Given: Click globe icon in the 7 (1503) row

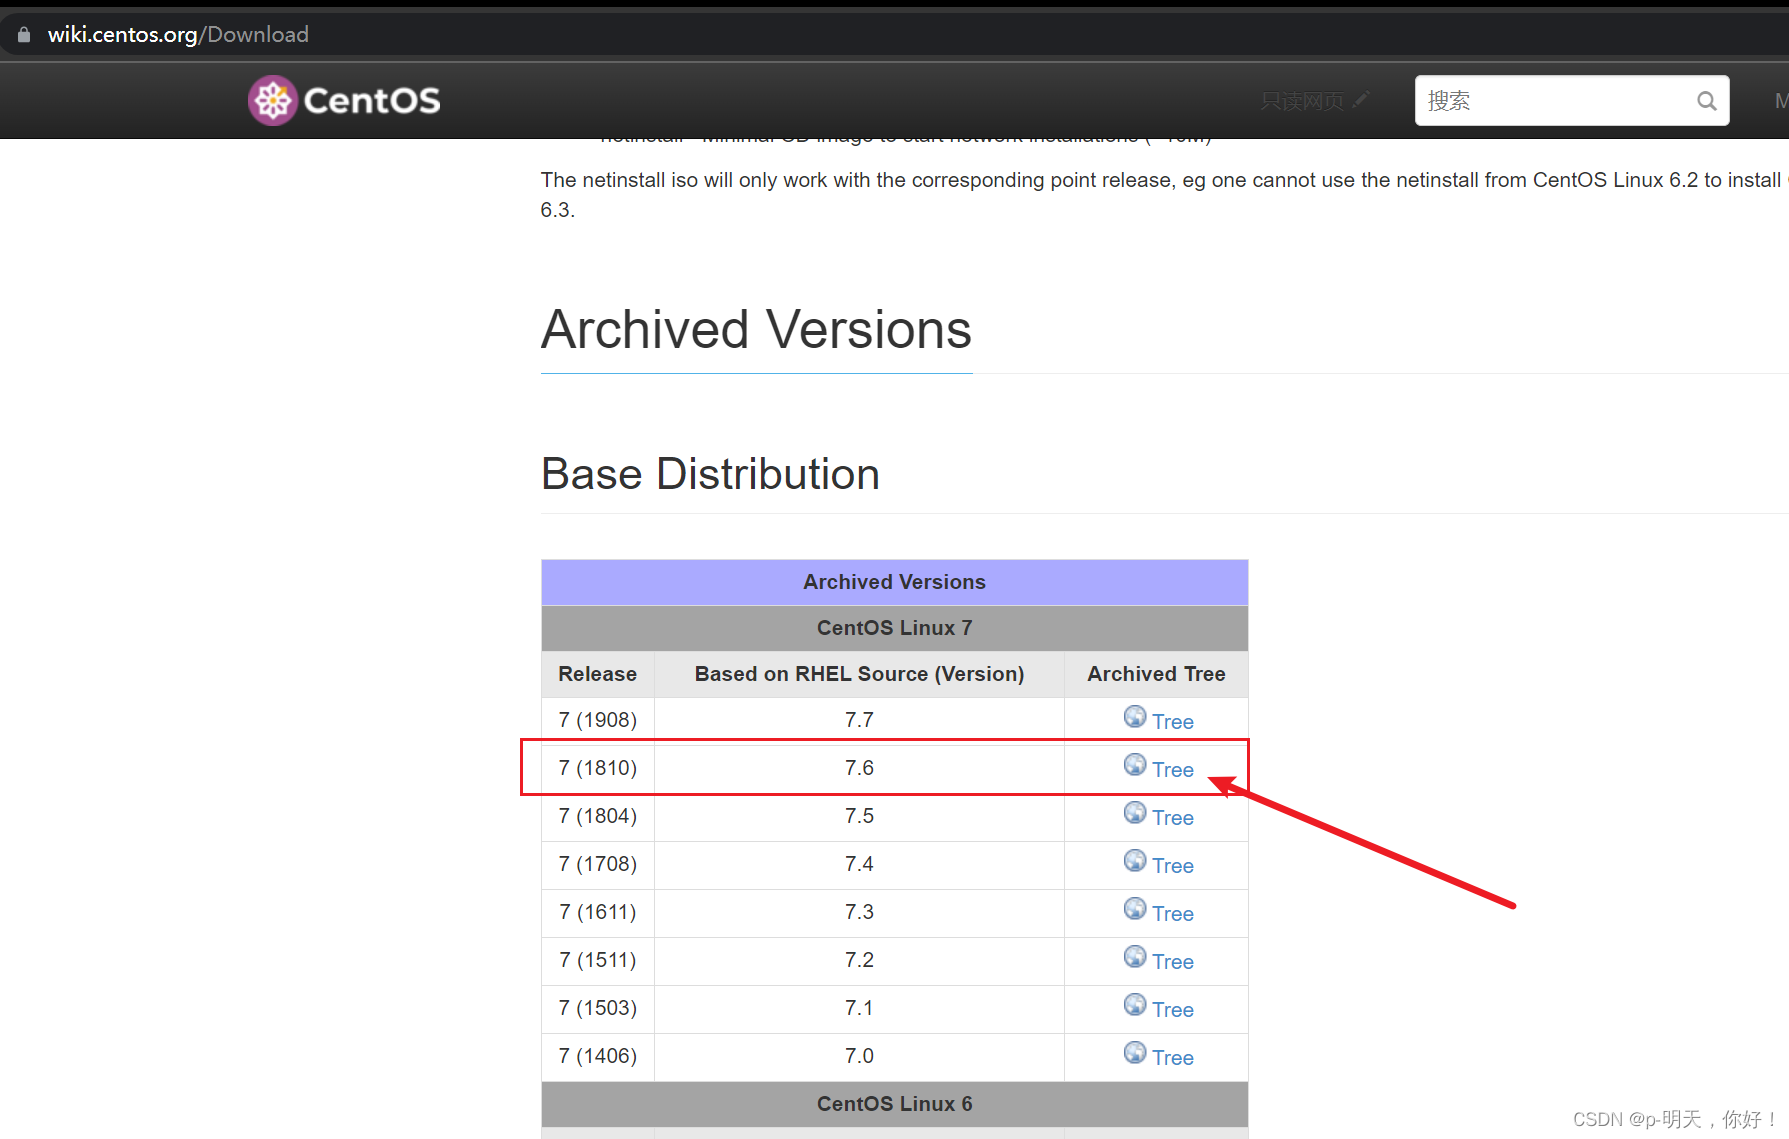Looking at the screenshot, I should [x=1135, y=1005].
